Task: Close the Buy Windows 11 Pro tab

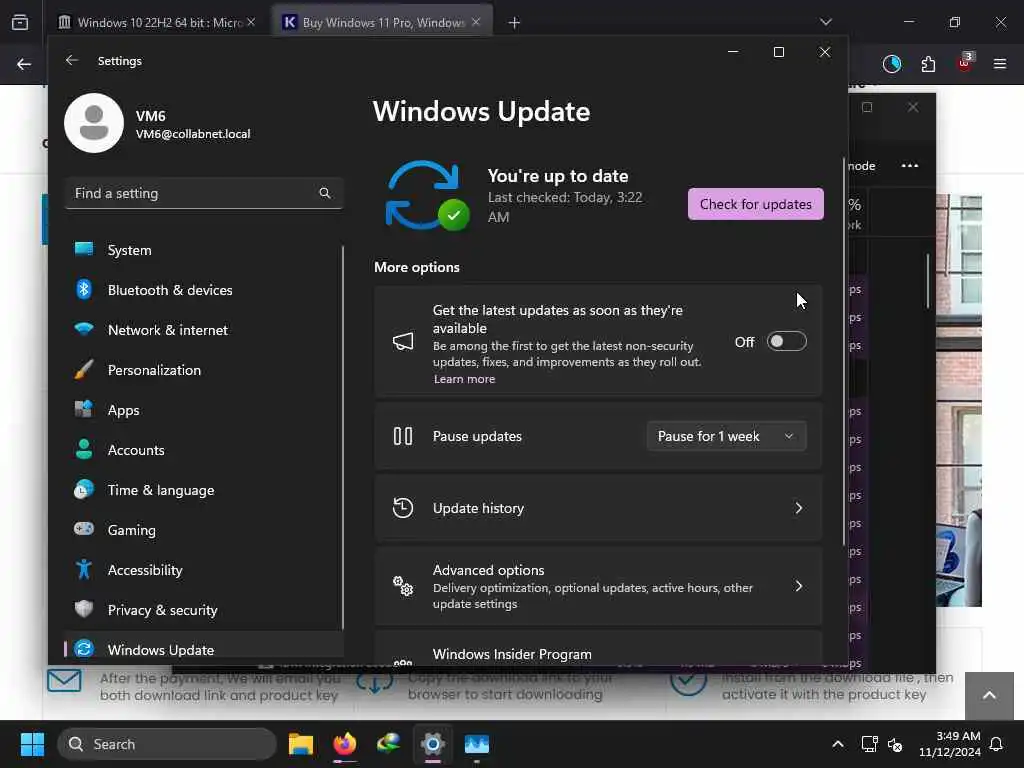Action: click(476, 22)
